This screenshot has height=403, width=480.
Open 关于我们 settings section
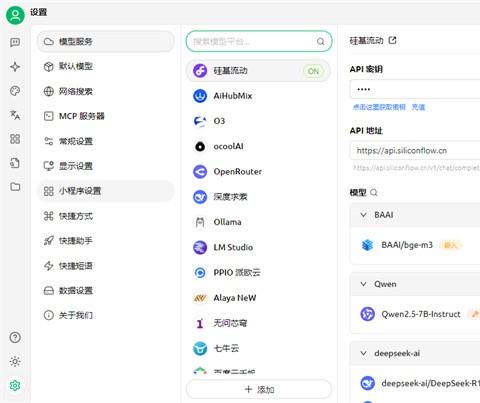pyautogui.click(x=105, y=315)
